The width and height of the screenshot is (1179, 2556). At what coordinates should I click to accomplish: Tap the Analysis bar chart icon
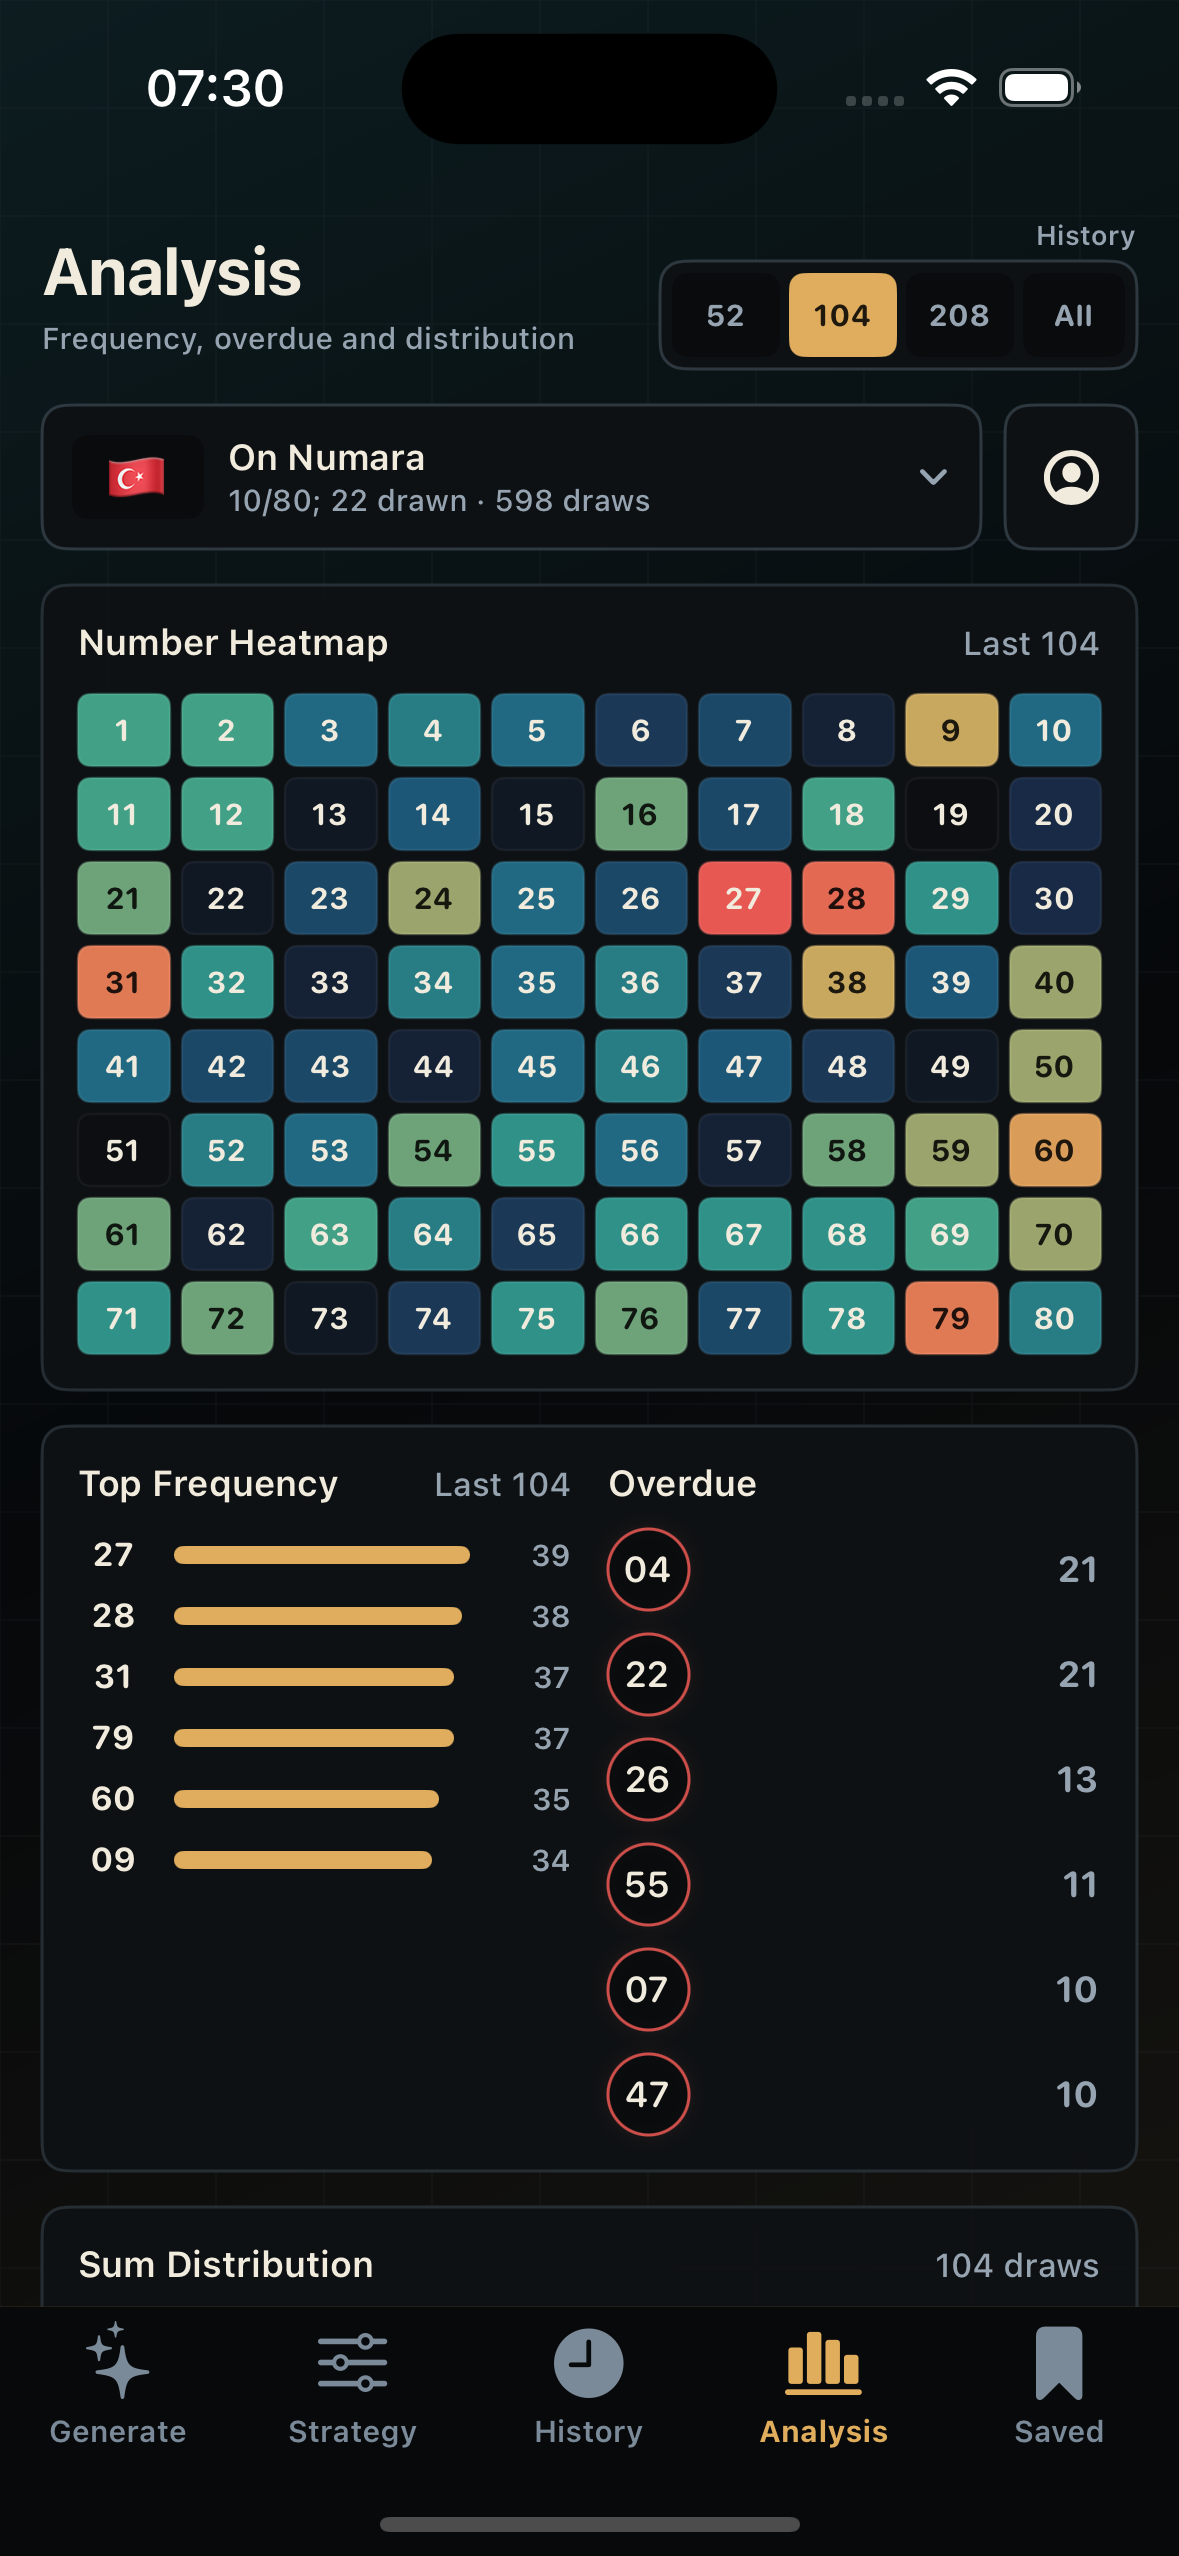[823, 2363]
